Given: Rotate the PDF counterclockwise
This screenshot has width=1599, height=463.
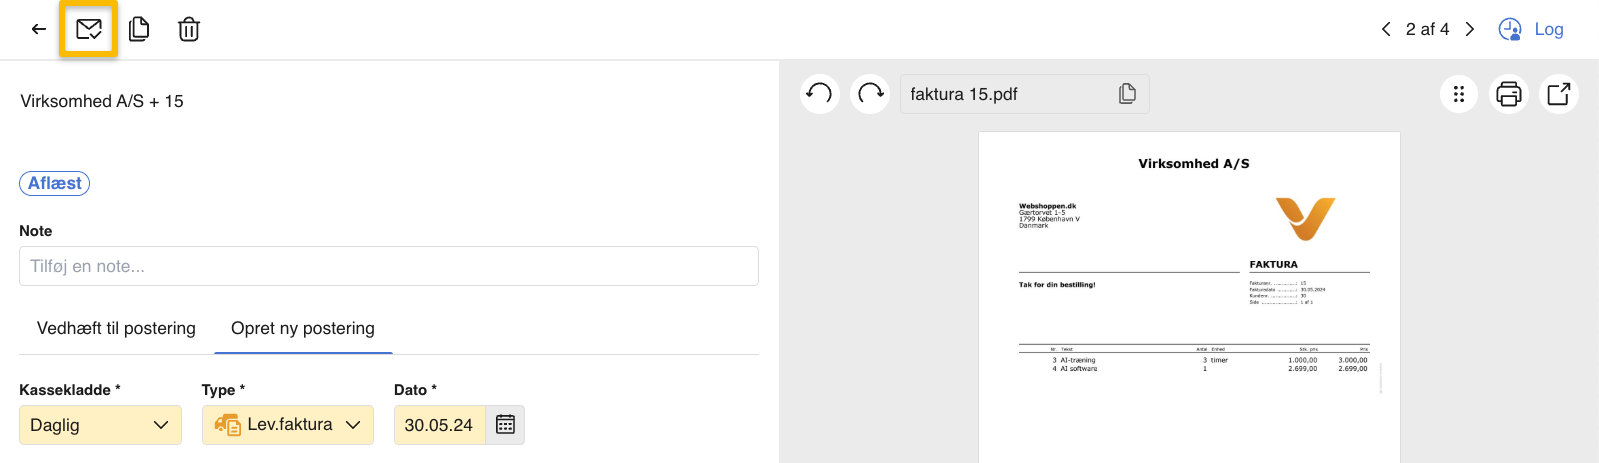Looking at the screenshot, I should pos(819,94).
